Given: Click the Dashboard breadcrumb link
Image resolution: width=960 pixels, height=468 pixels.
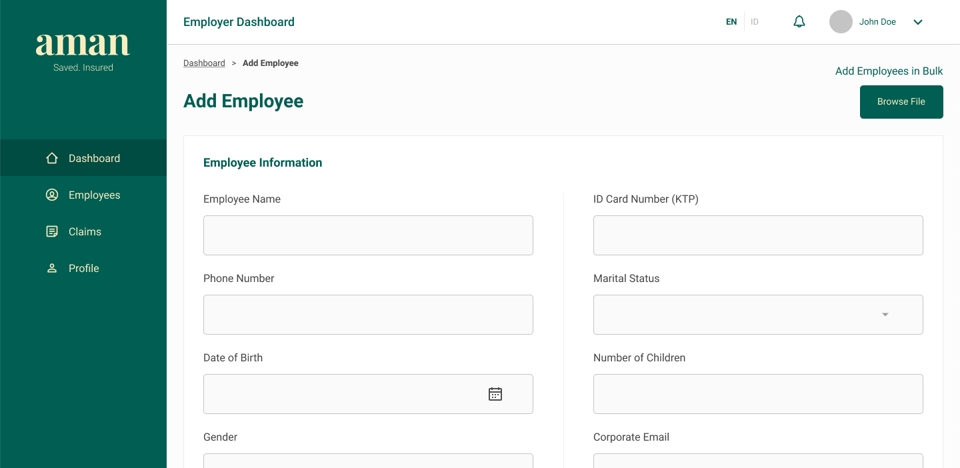Looking at the screenshot, I should (x=204, y=63).
